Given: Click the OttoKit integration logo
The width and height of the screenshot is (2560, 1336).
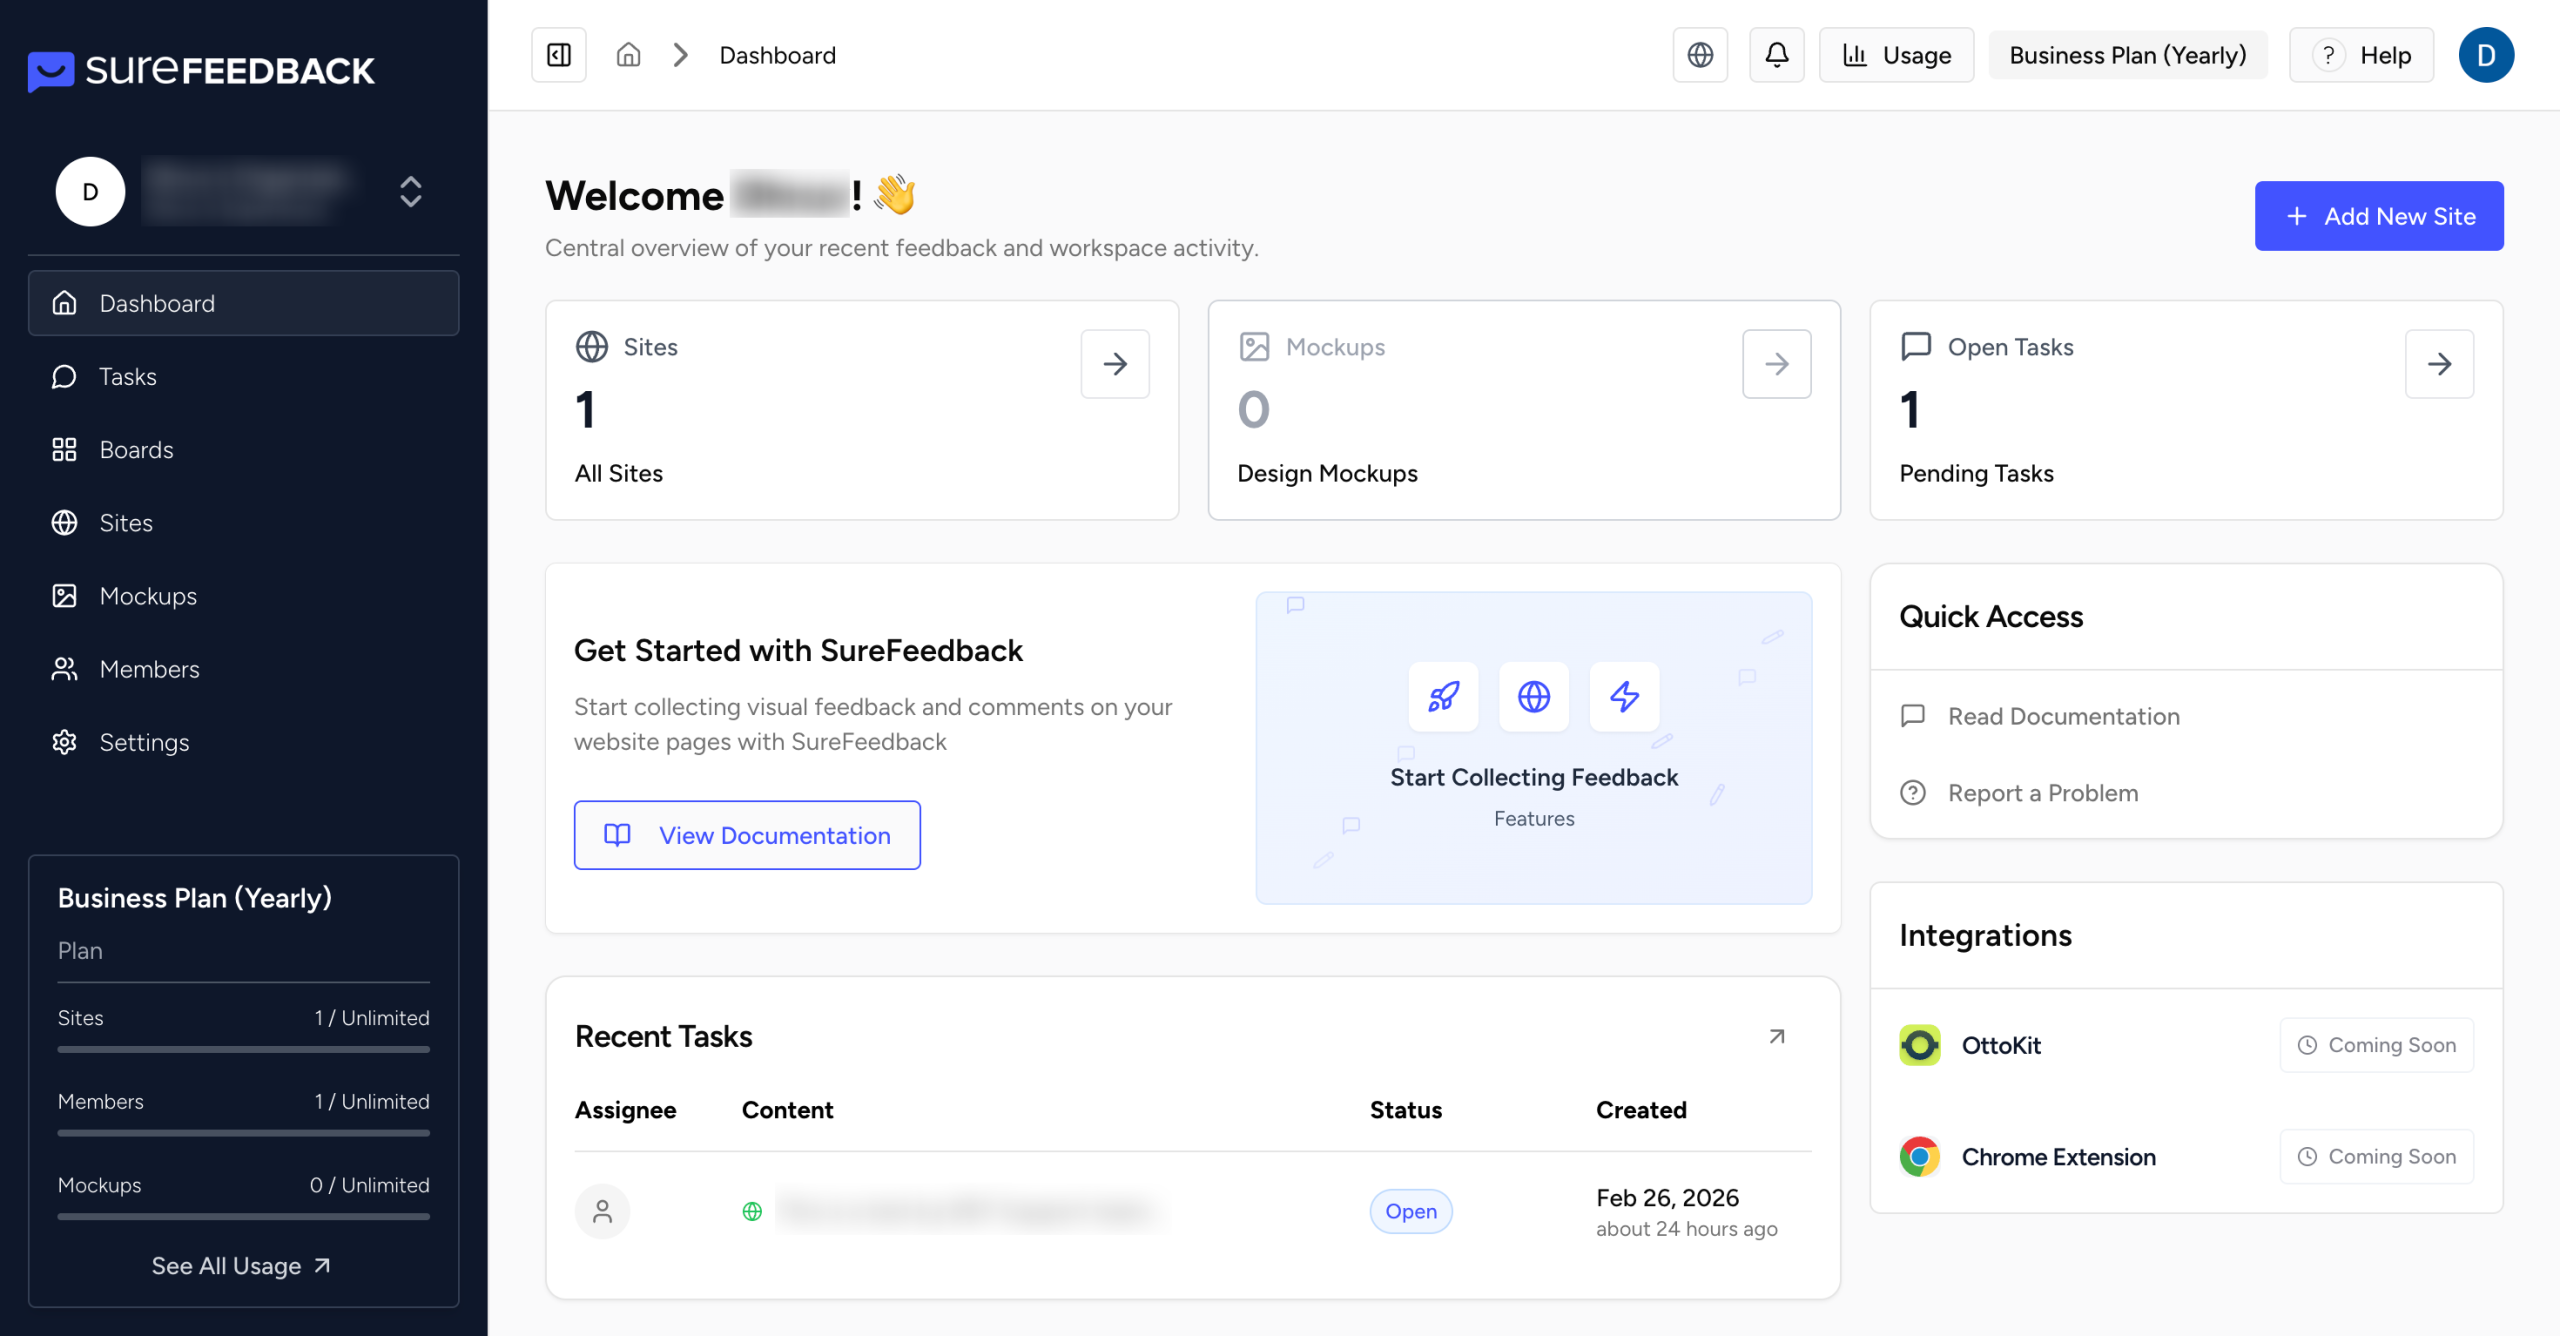Looking at the screenshot, I should pyautogui.click(x=1920, y=1045).
